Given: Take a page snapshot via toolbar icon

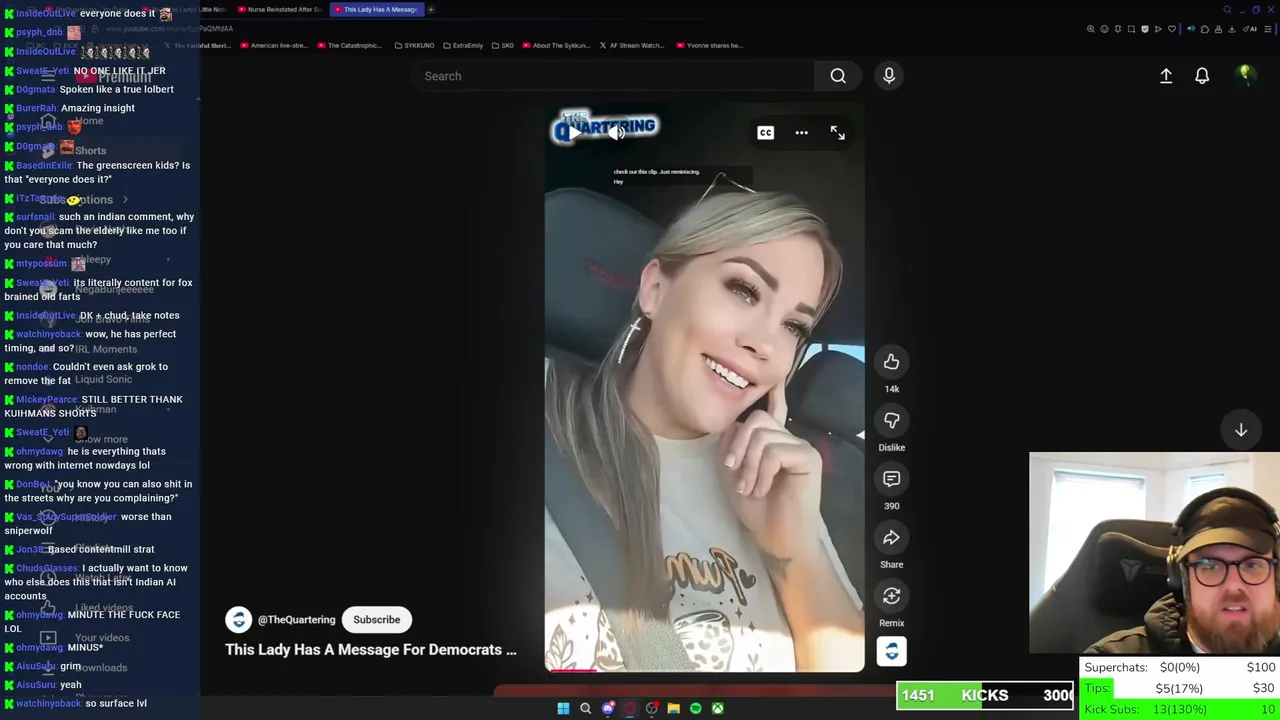Looking at the screenshot, I should coord(1131,29).
